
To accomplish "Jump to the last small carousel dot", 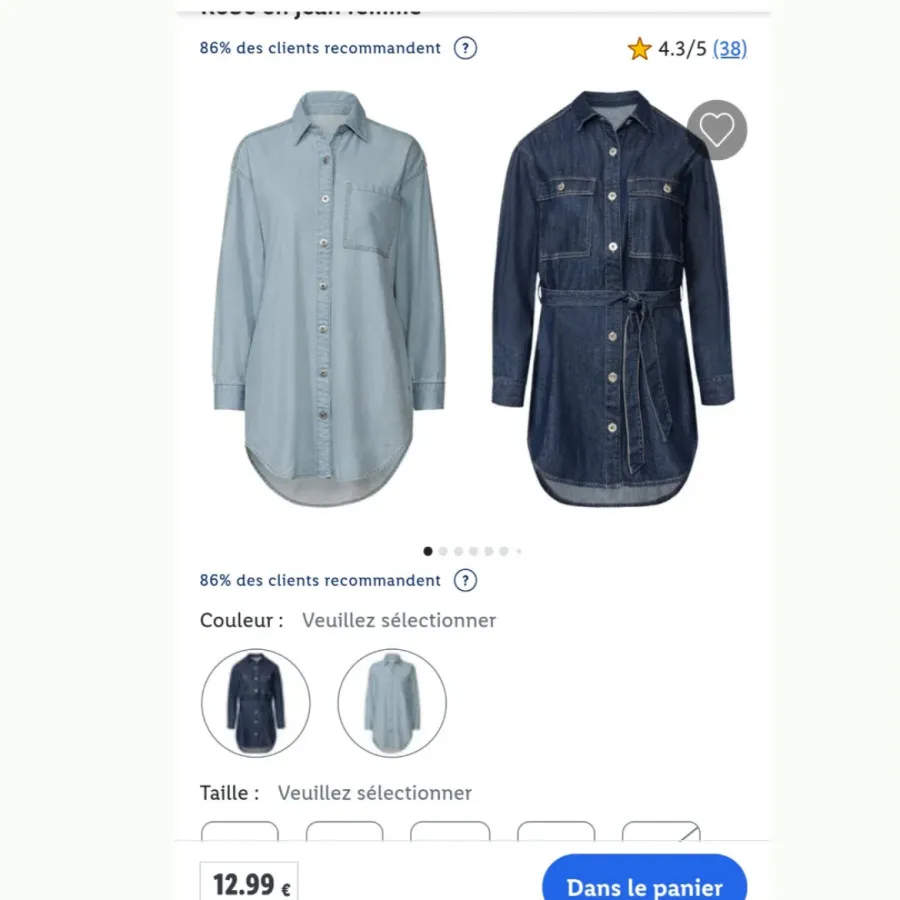I will 519,551.
